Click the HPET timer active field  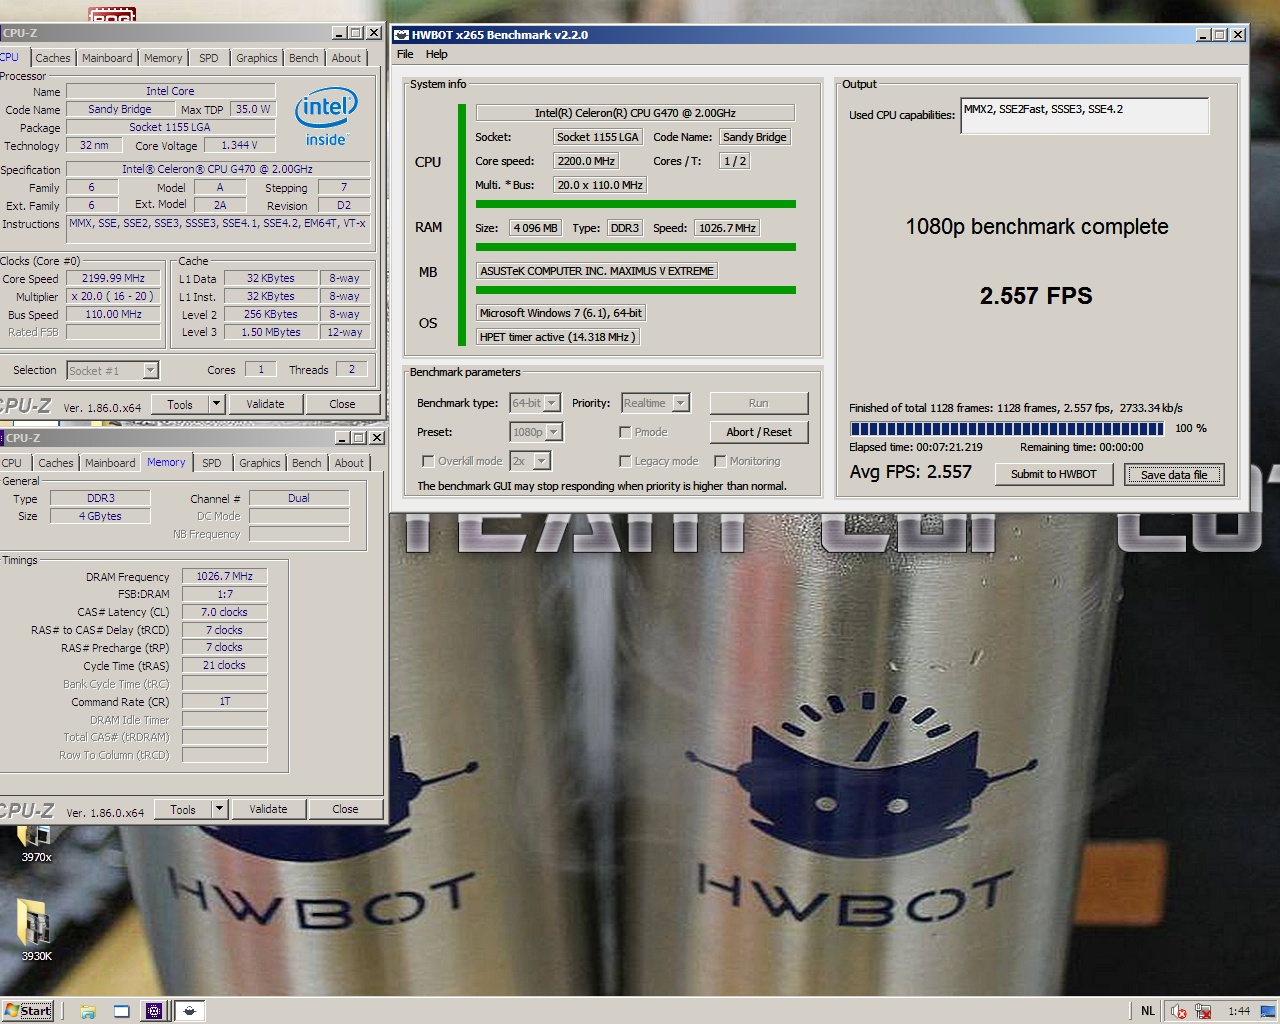point(557,337)
